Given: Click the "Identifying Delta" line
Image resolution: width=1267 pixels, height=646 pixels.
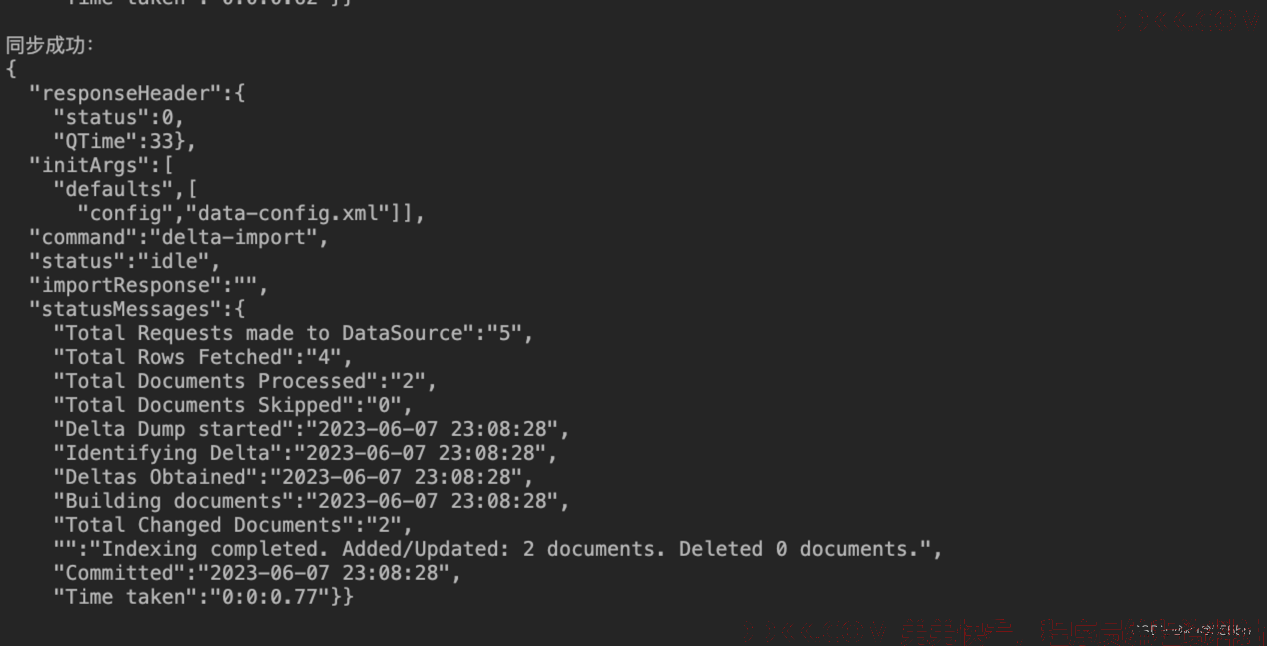Looking at the screenshot, I should (x=306, y=453).
